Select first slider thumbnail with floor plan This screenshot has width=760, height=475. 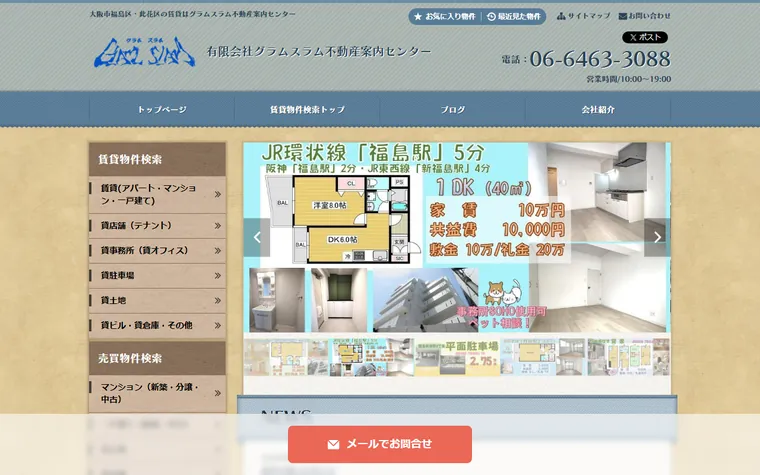tap(286, 357)
